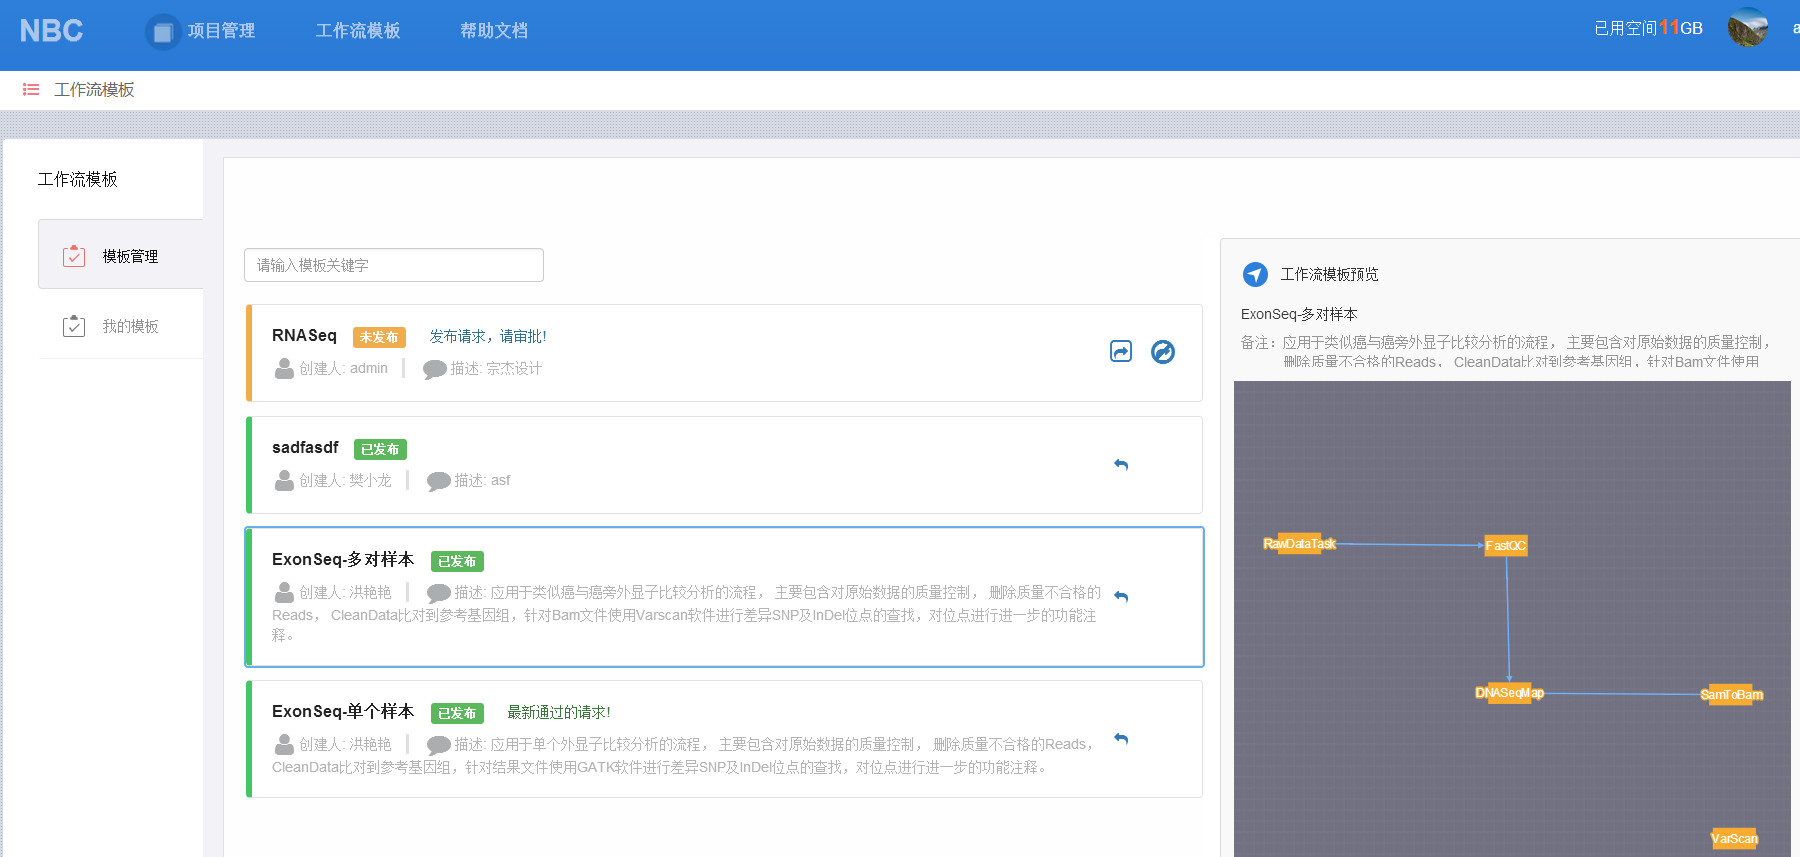Click the share icon on RNASeq row
1800x857 pixels.
coord(1121,352)
